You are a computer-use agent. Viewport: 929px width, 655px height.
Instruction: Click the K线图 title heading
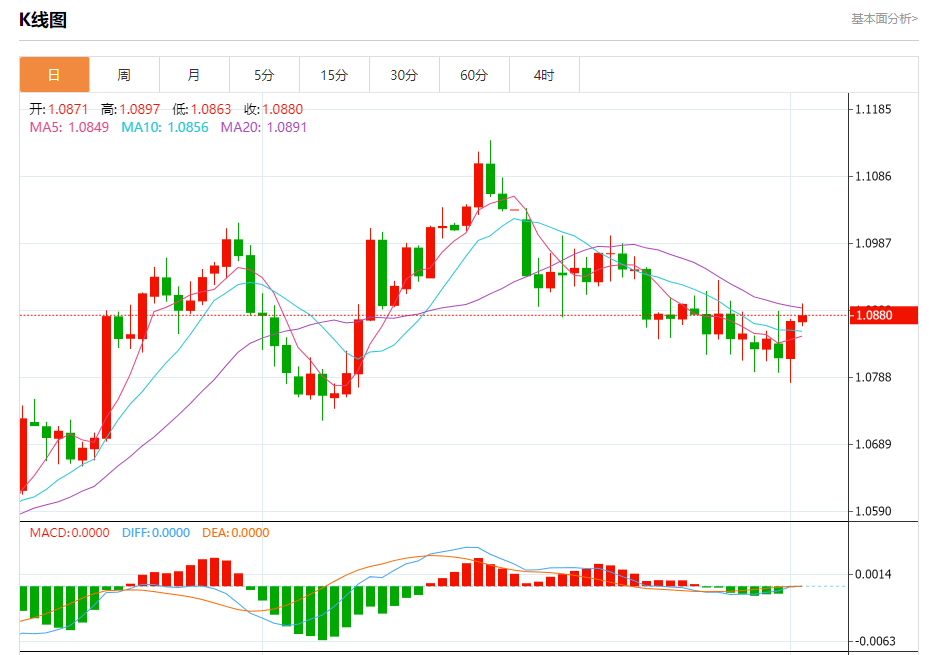click(x=43, y=20)
